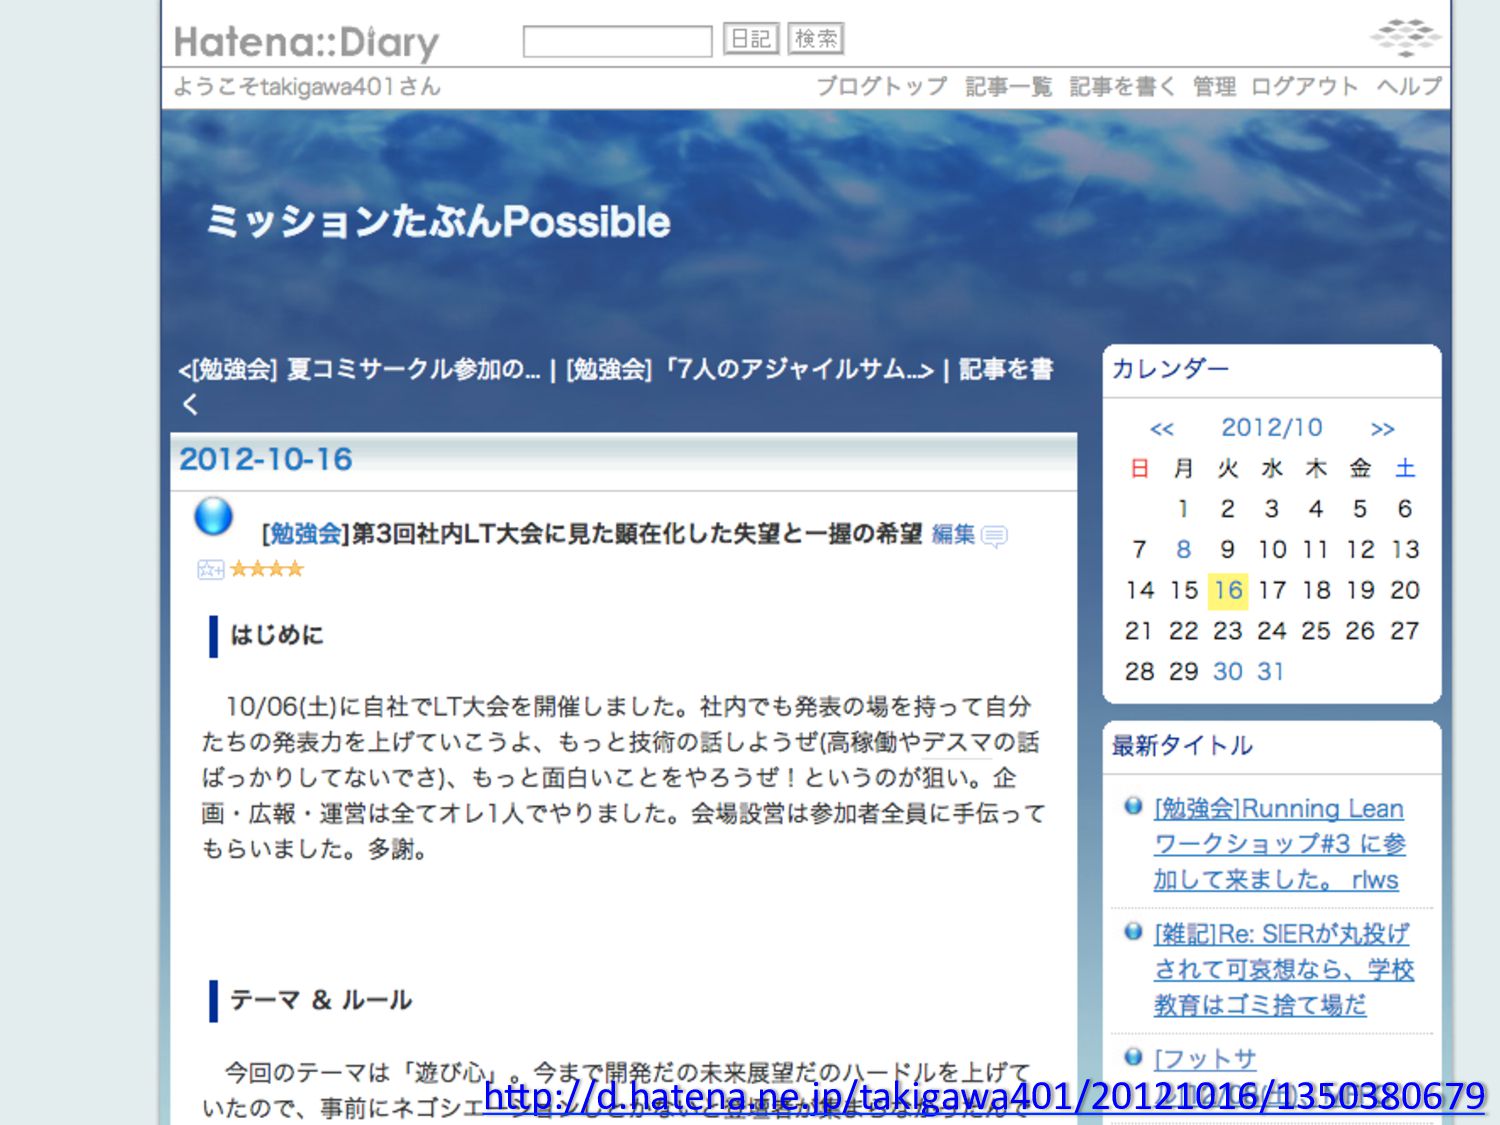The width and height of the screenshot is (1500, 1125).
Task: Open [勉強会]Running Lean ワークショップ#3 recent title
Action: [x=1279, y=844]
